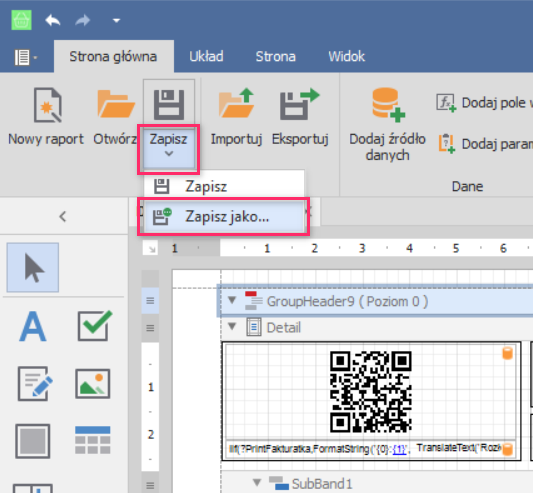Viewport: 533px width, 493px height.
Task: Click the QR code barcode control
Action: (x=371, y=392)
